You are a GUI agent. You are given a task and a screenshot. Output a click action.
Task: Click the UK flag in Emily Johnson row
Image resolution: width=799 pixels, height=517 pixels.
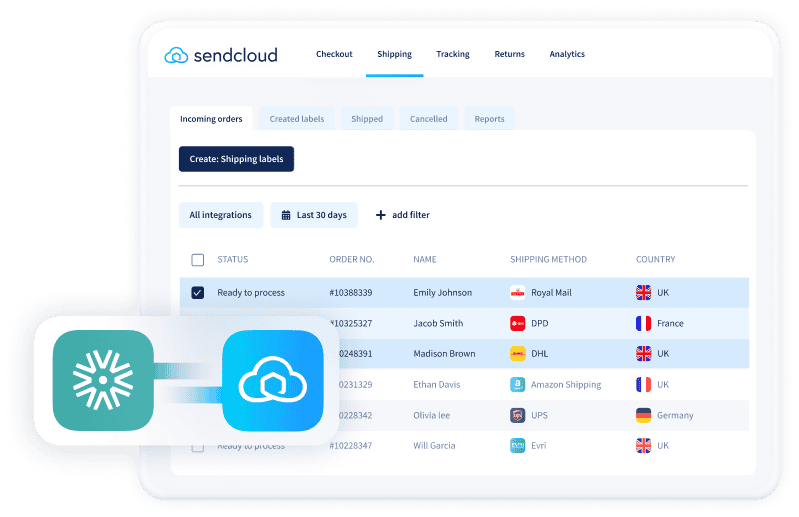tap(644, 292)
